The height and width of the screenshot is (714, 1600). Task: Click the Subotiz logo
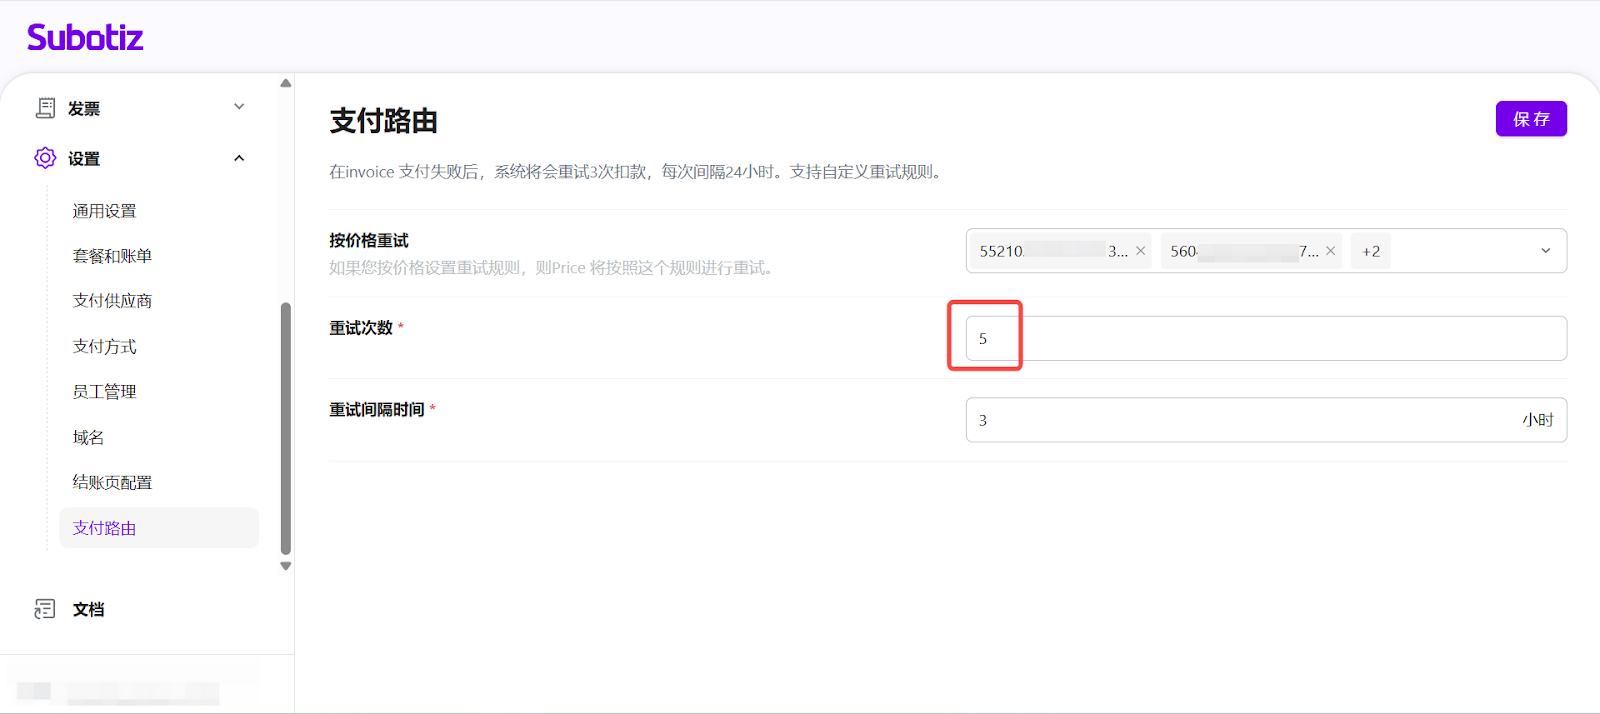click(85, 38)
